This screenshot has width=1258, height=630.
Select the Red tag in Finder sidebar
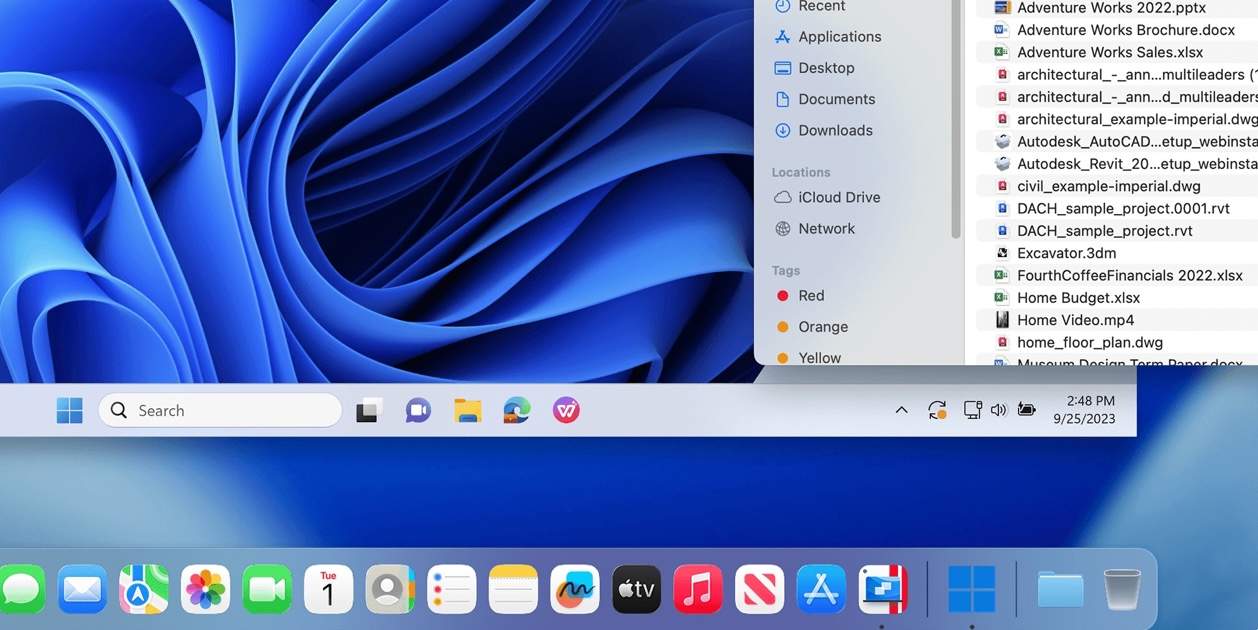pyautogui.click(x=809, y=295)
